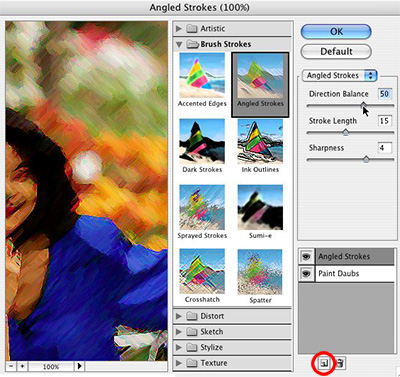Click the zoom in plus button

(x=22, y=366)
